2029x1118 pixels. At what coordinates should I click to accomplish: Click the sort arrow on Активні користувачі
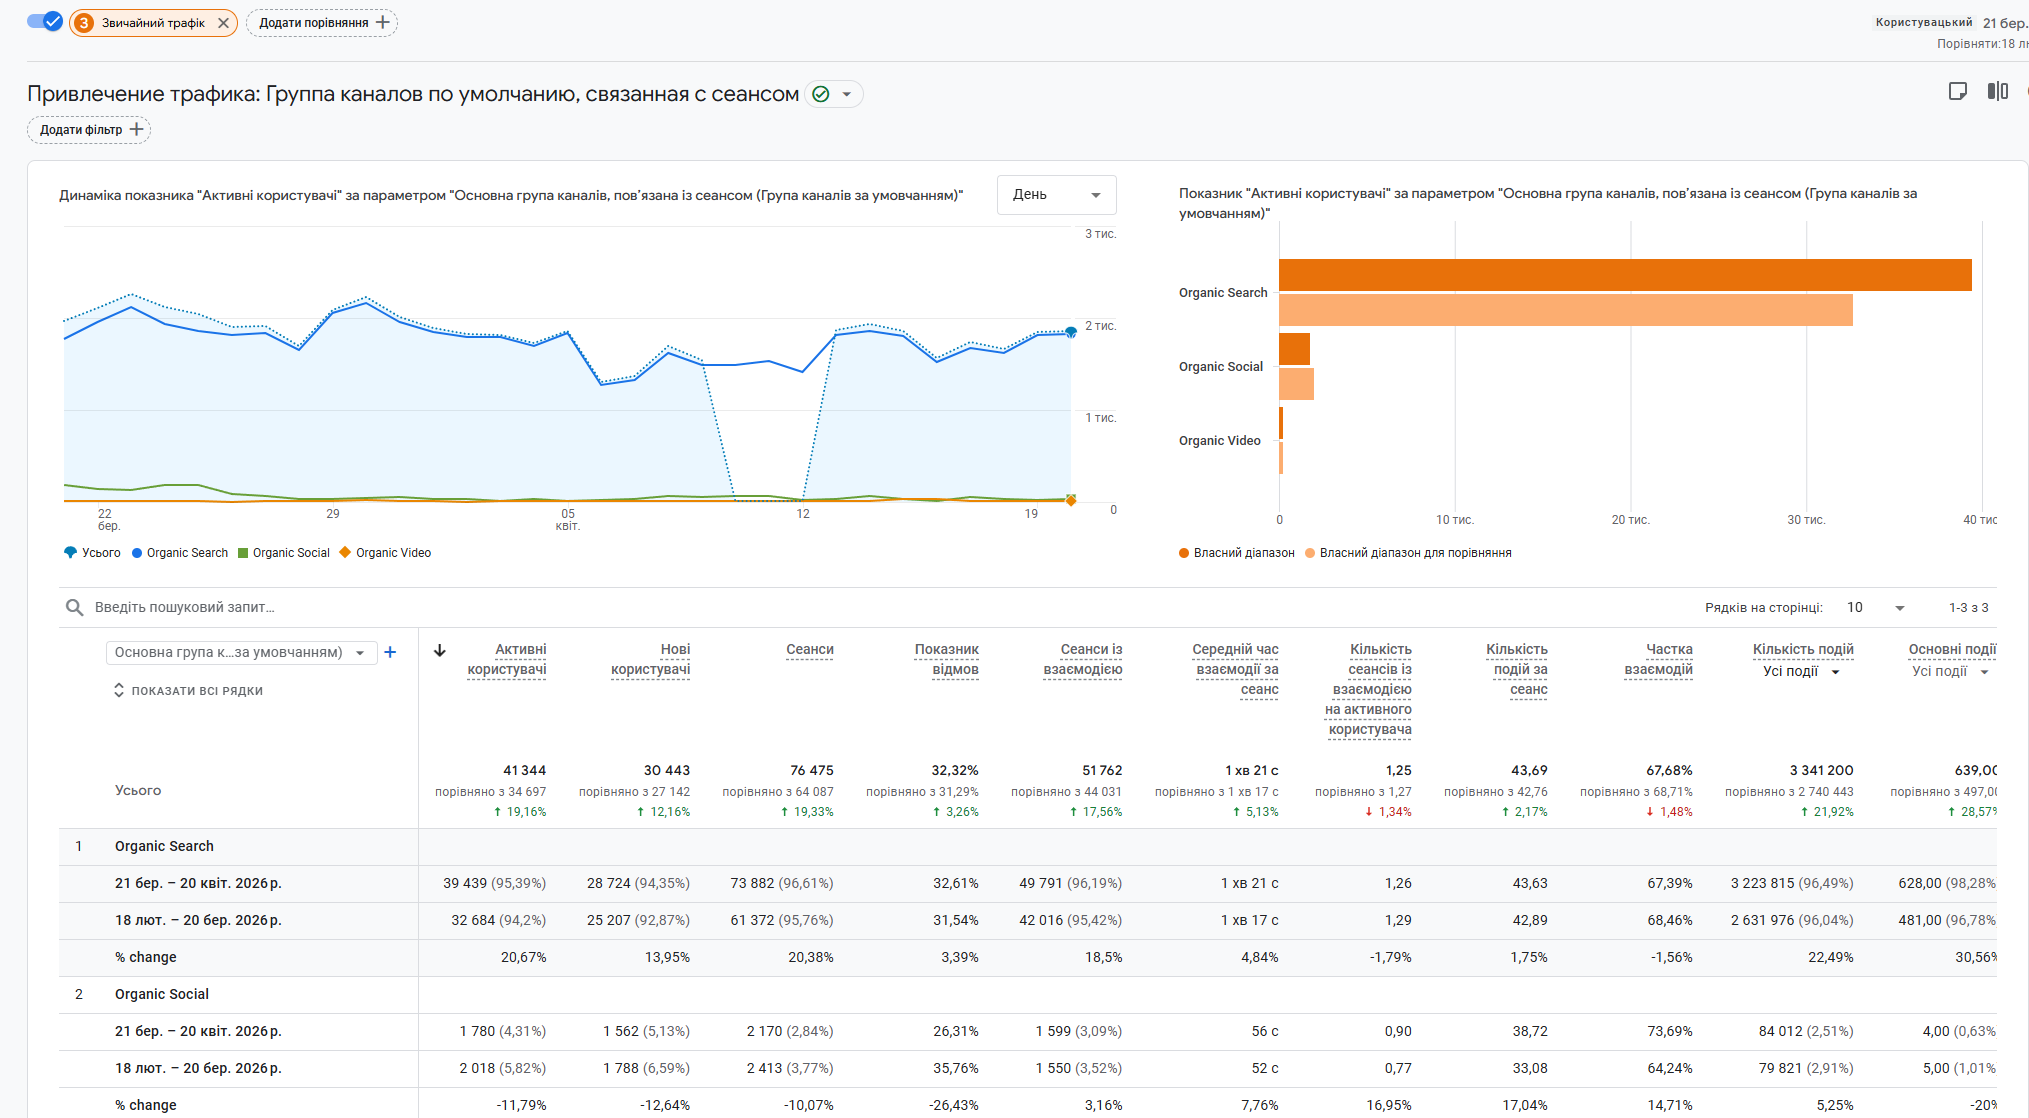pos(439,650)
